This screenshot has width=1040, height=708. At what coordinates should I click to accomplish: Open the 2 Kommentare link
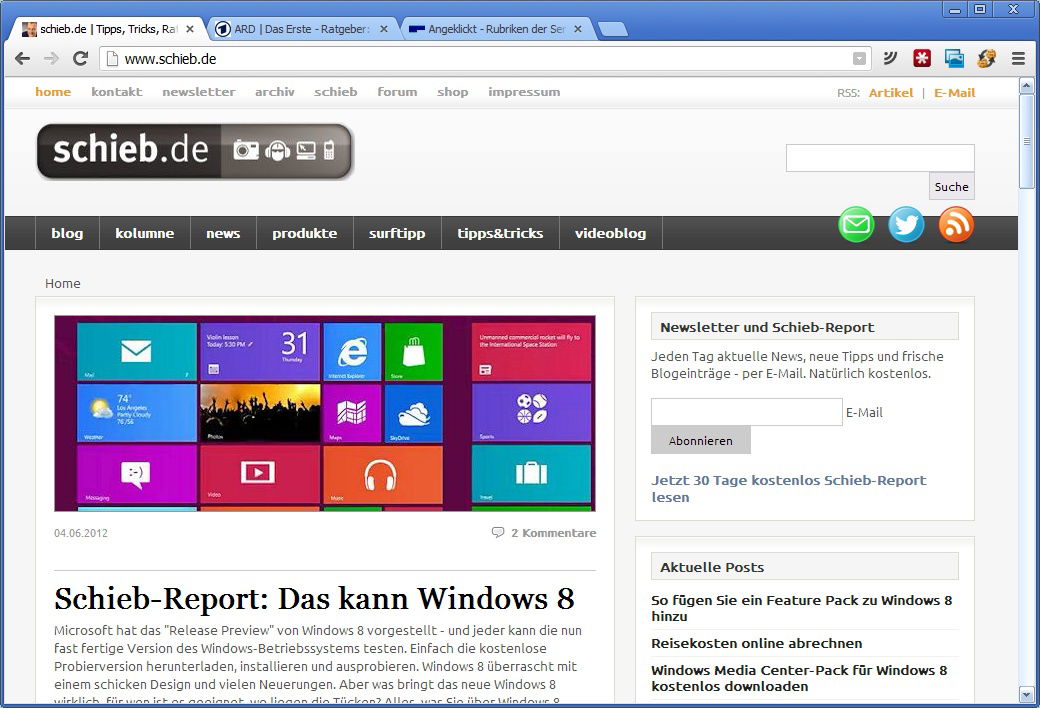553,533
